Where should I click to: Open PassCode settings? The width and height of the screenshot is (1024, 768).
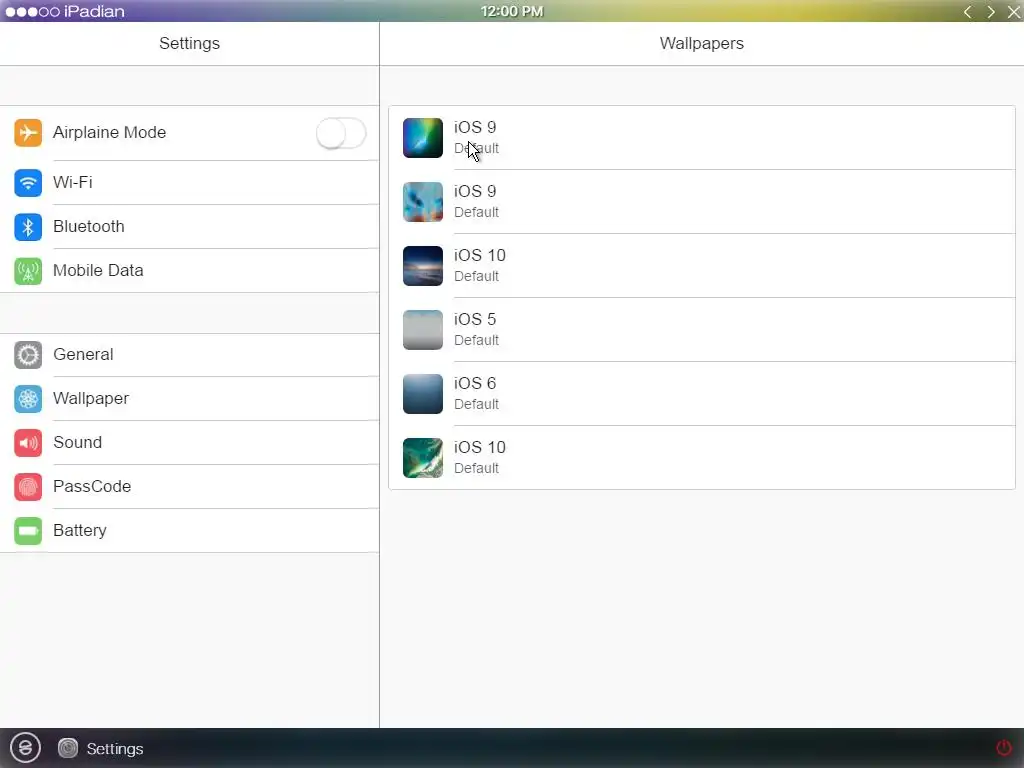point(189,487)
